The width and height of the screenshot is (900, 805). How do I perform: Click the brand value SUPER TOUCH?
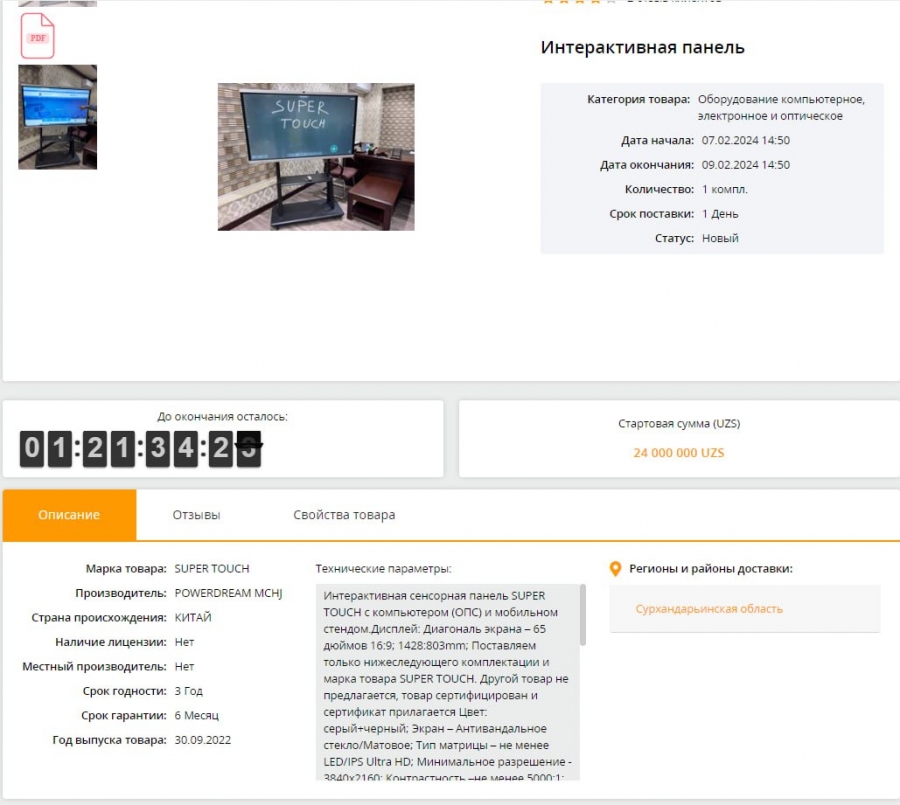[x=212, y=569]
